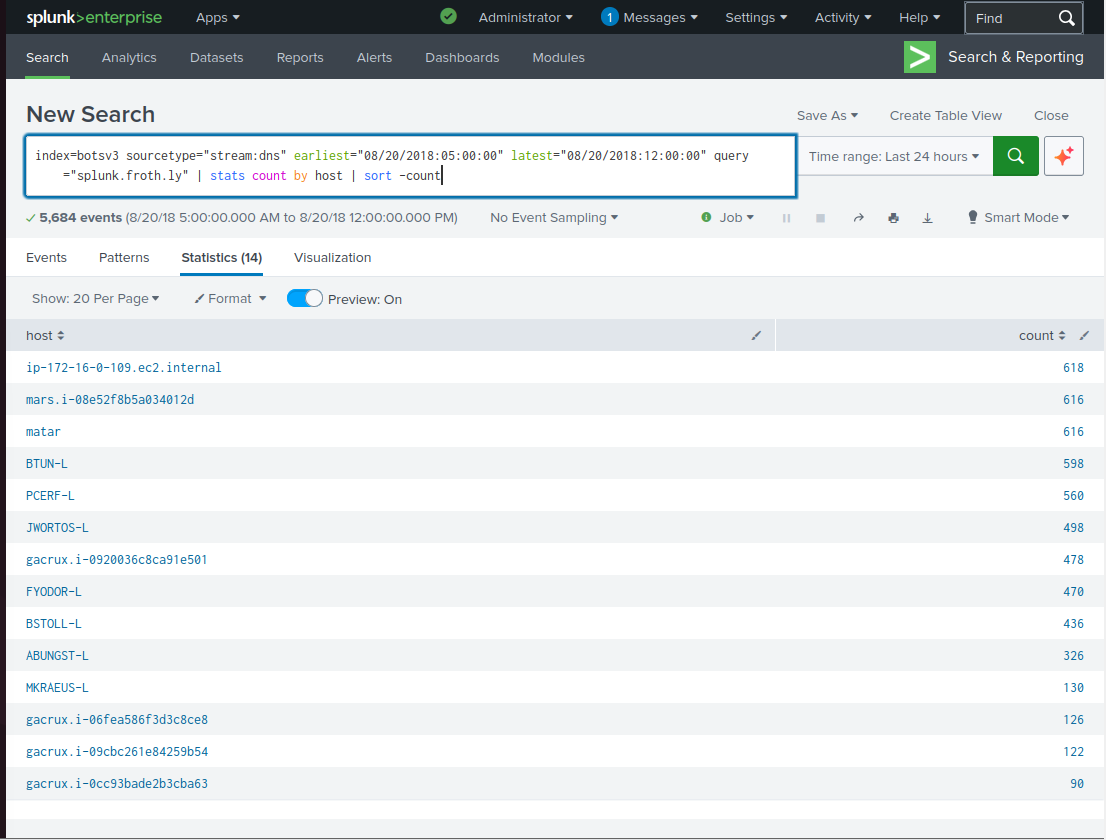Open the Help dropdown
The image size is (1106, 840).
[919, 18]
